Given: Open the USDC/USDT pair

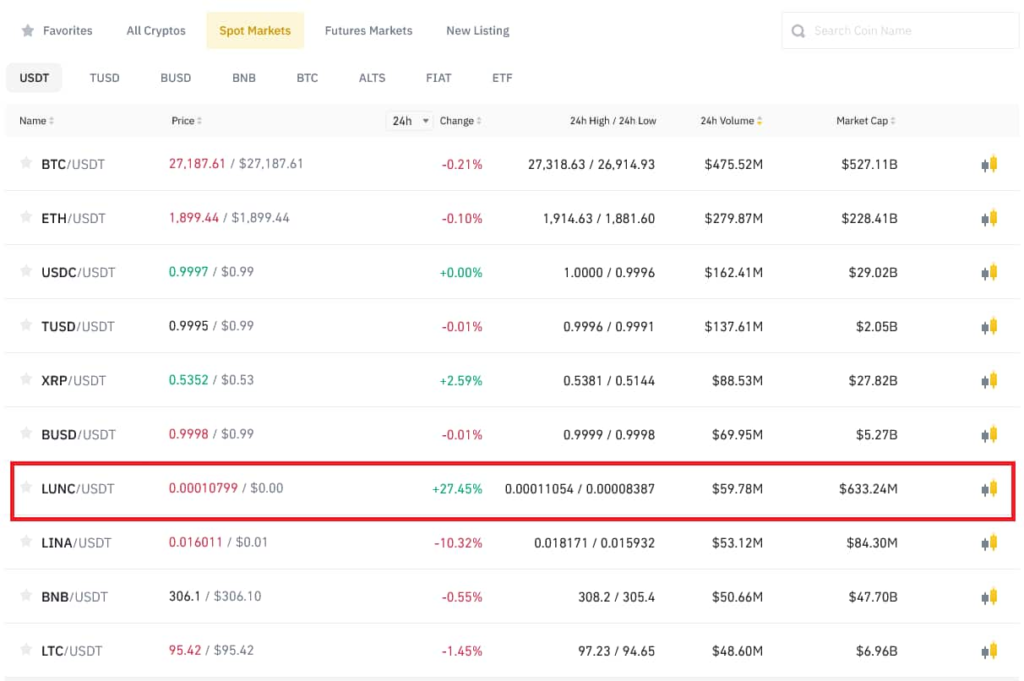Looking at the screenshot, I should (78, 273).
